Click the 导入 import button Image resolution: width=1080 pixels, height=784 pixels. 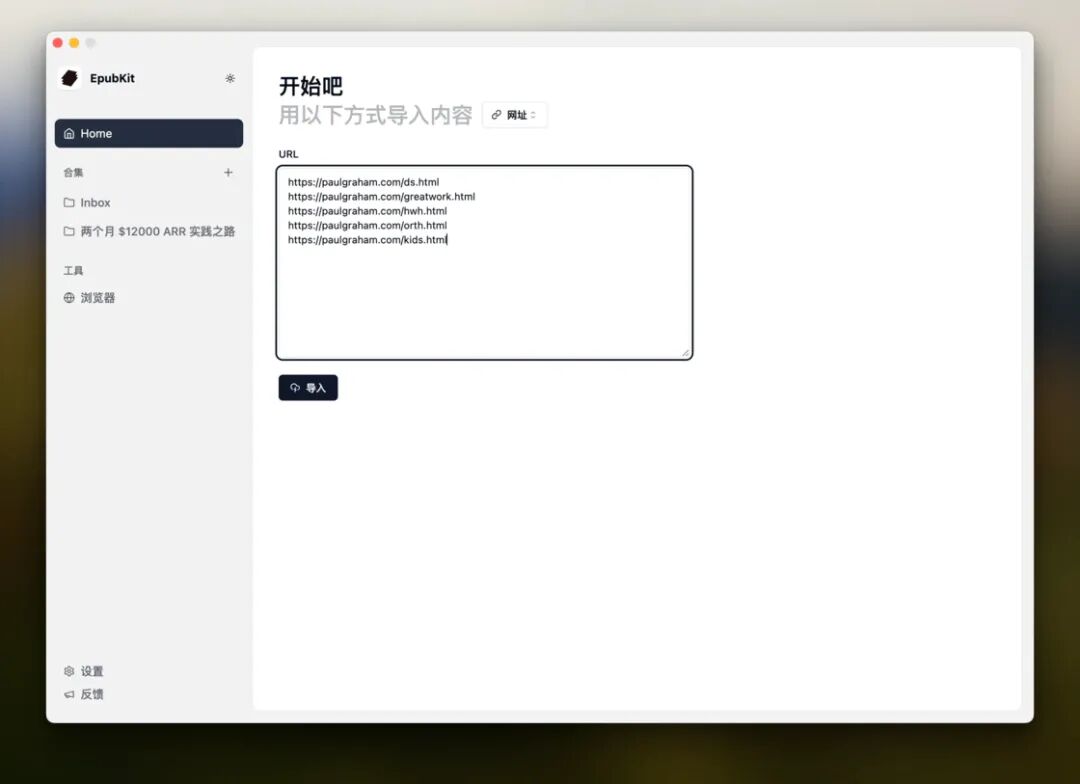(308, 388)
